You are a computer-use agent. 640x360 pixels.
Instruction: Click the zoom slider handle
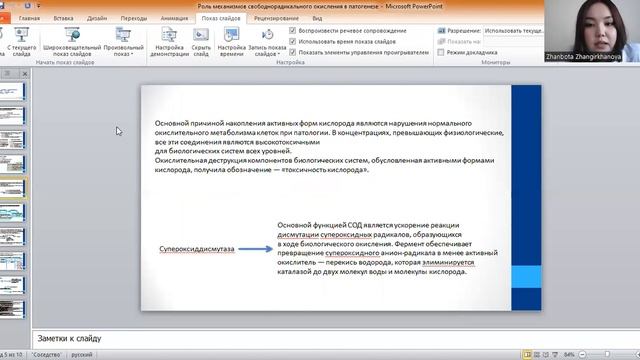point(607,355)
